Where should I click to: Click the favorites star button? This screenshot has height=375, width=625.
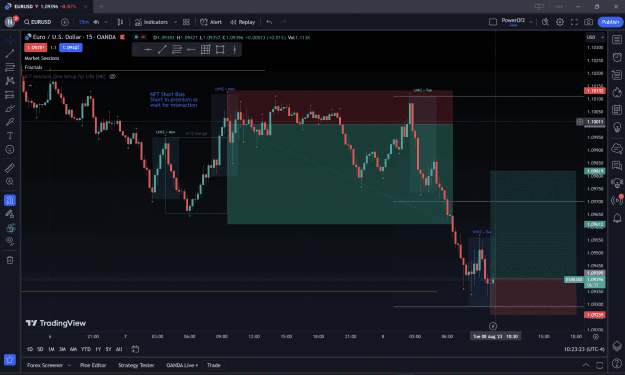coord(10,359)
